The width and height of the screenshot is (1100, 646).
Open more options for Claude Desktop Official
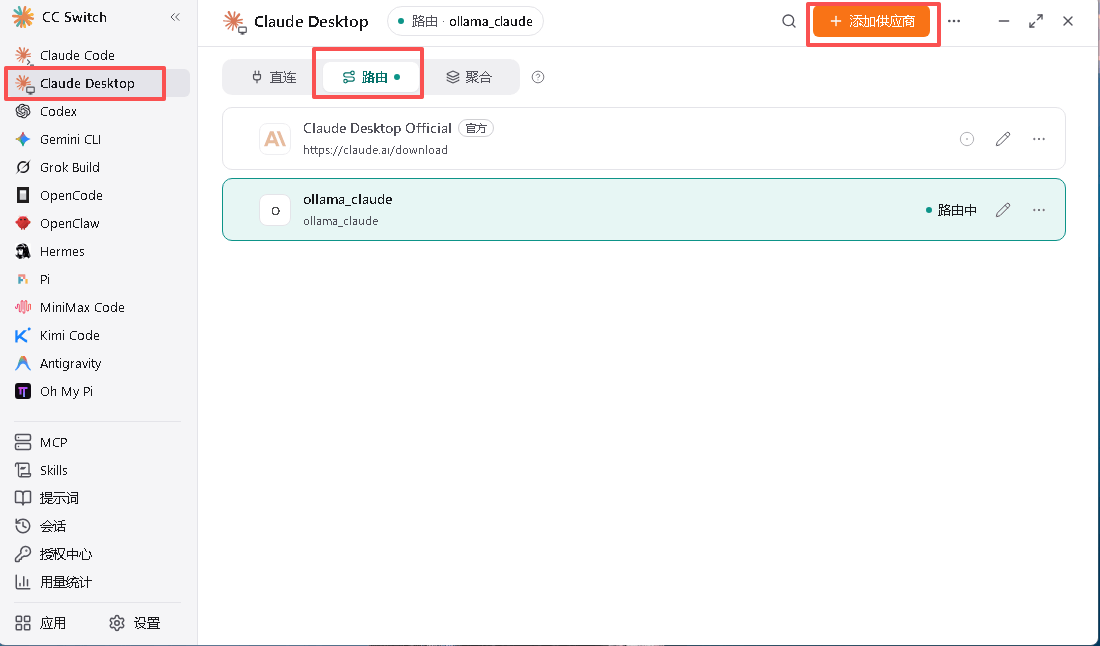point(1039,139)
